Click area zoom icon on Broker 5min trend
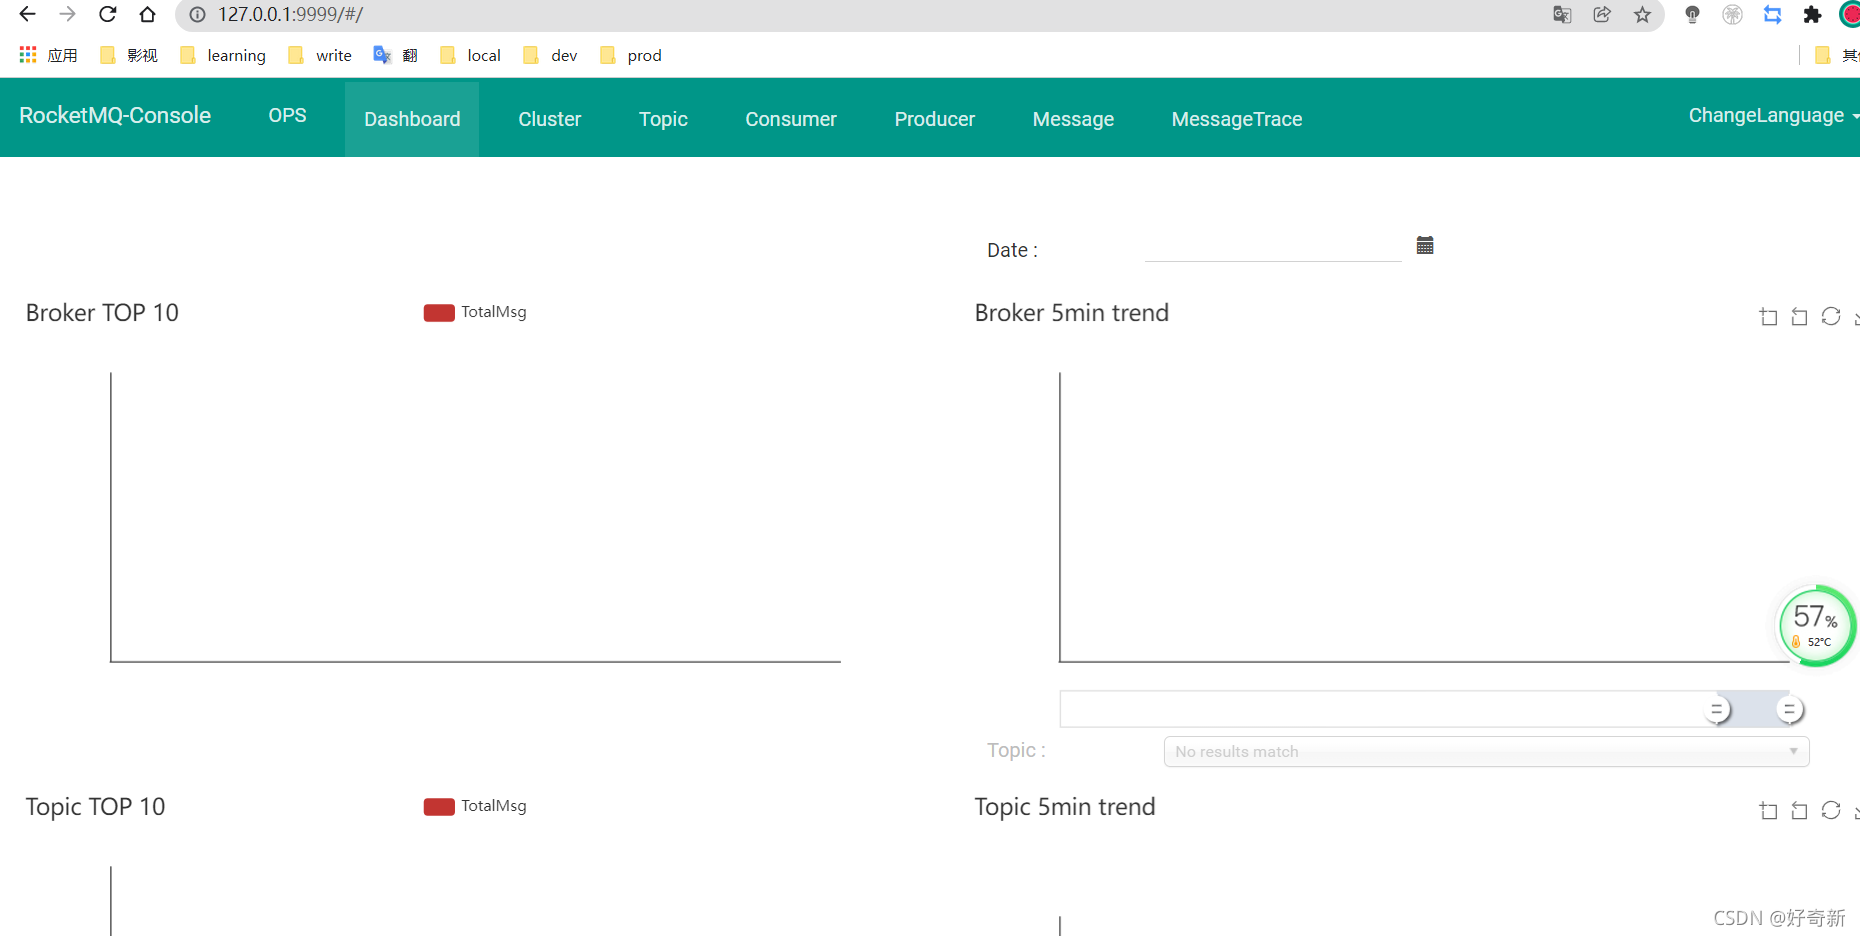The height and width of the screenshot is (936, 1860). click(1768, 316)
